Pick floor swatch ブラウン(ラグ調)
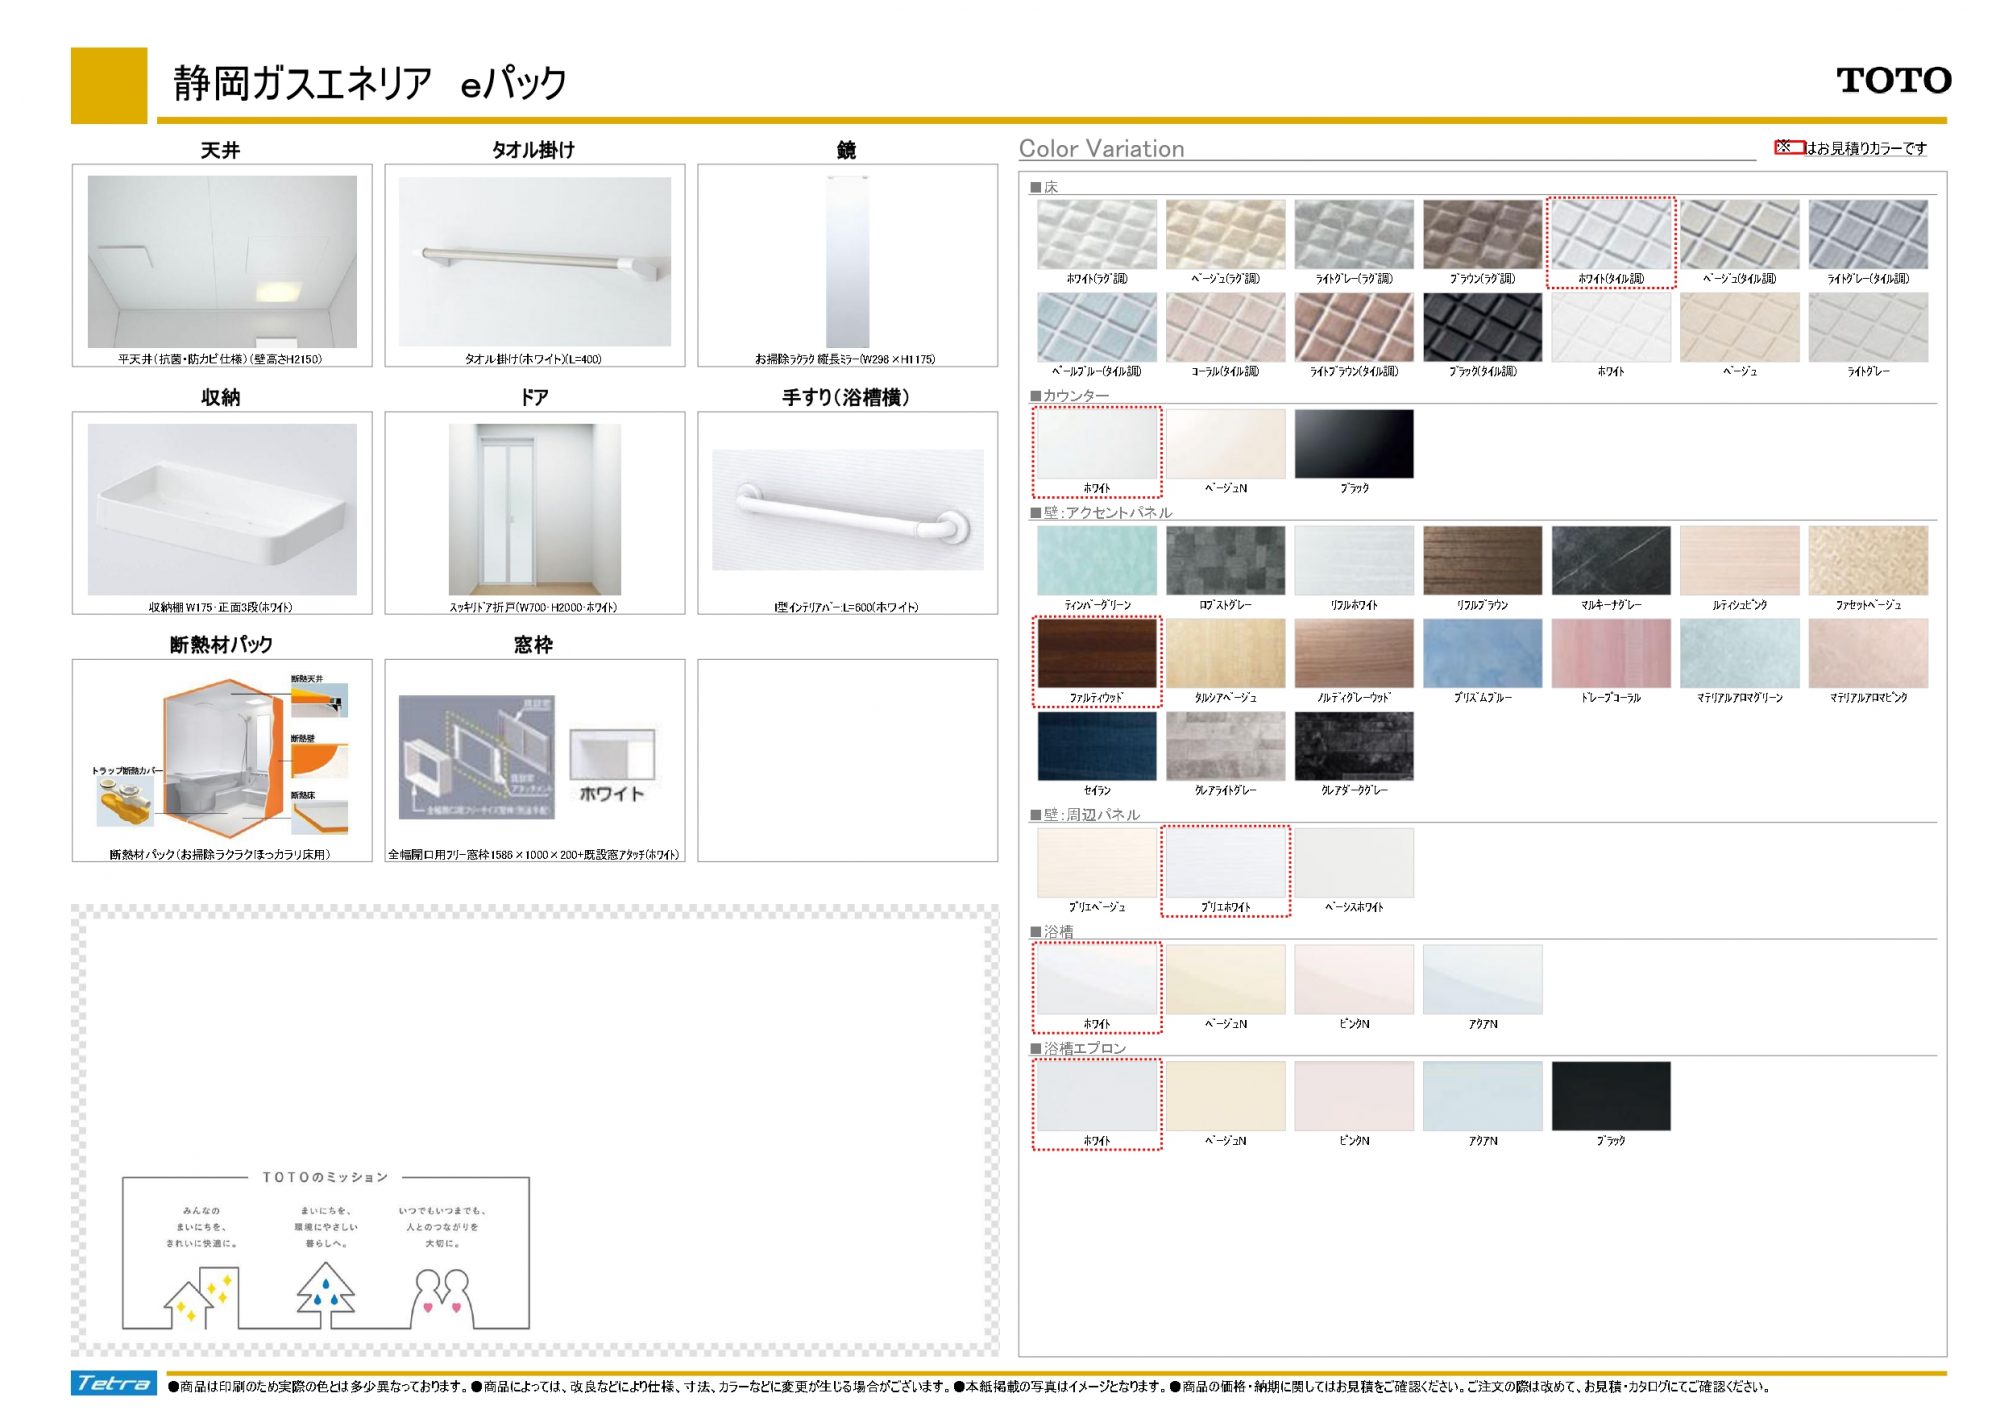Screen dimensions: 2000x1414 coord(1482,235)
